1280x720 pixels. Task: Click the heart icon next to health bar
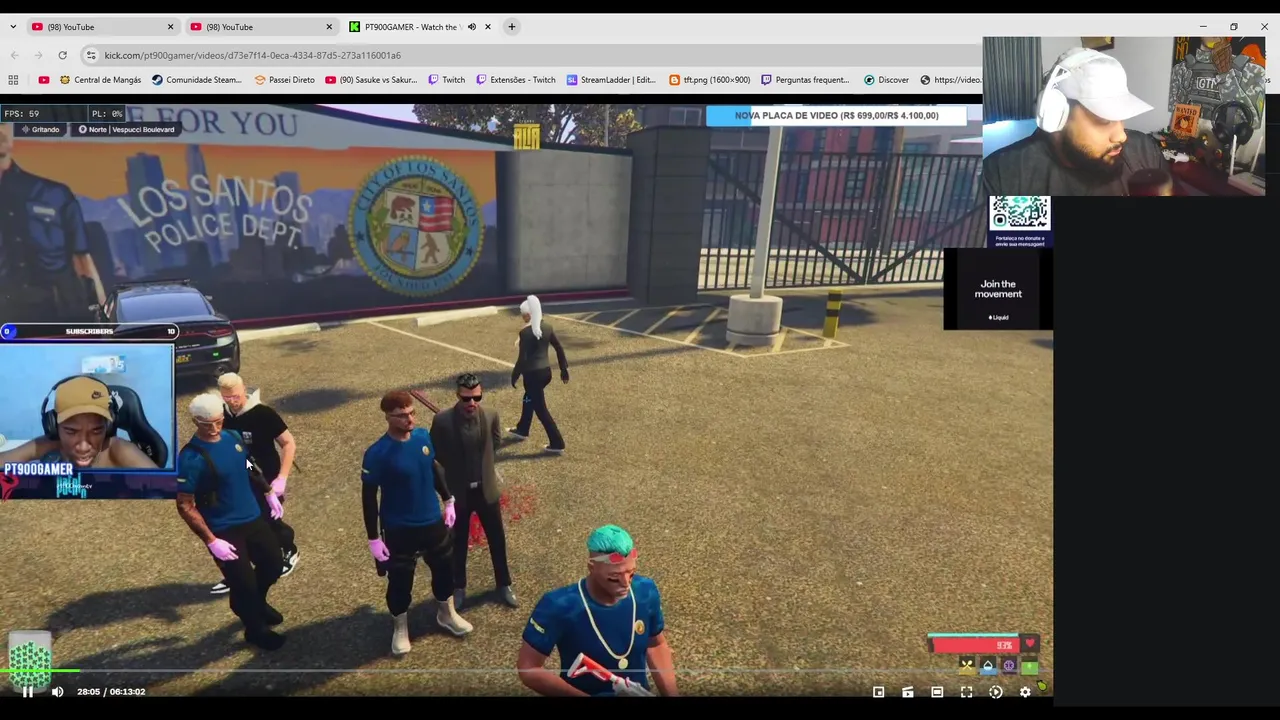[x=1030, y=645]
